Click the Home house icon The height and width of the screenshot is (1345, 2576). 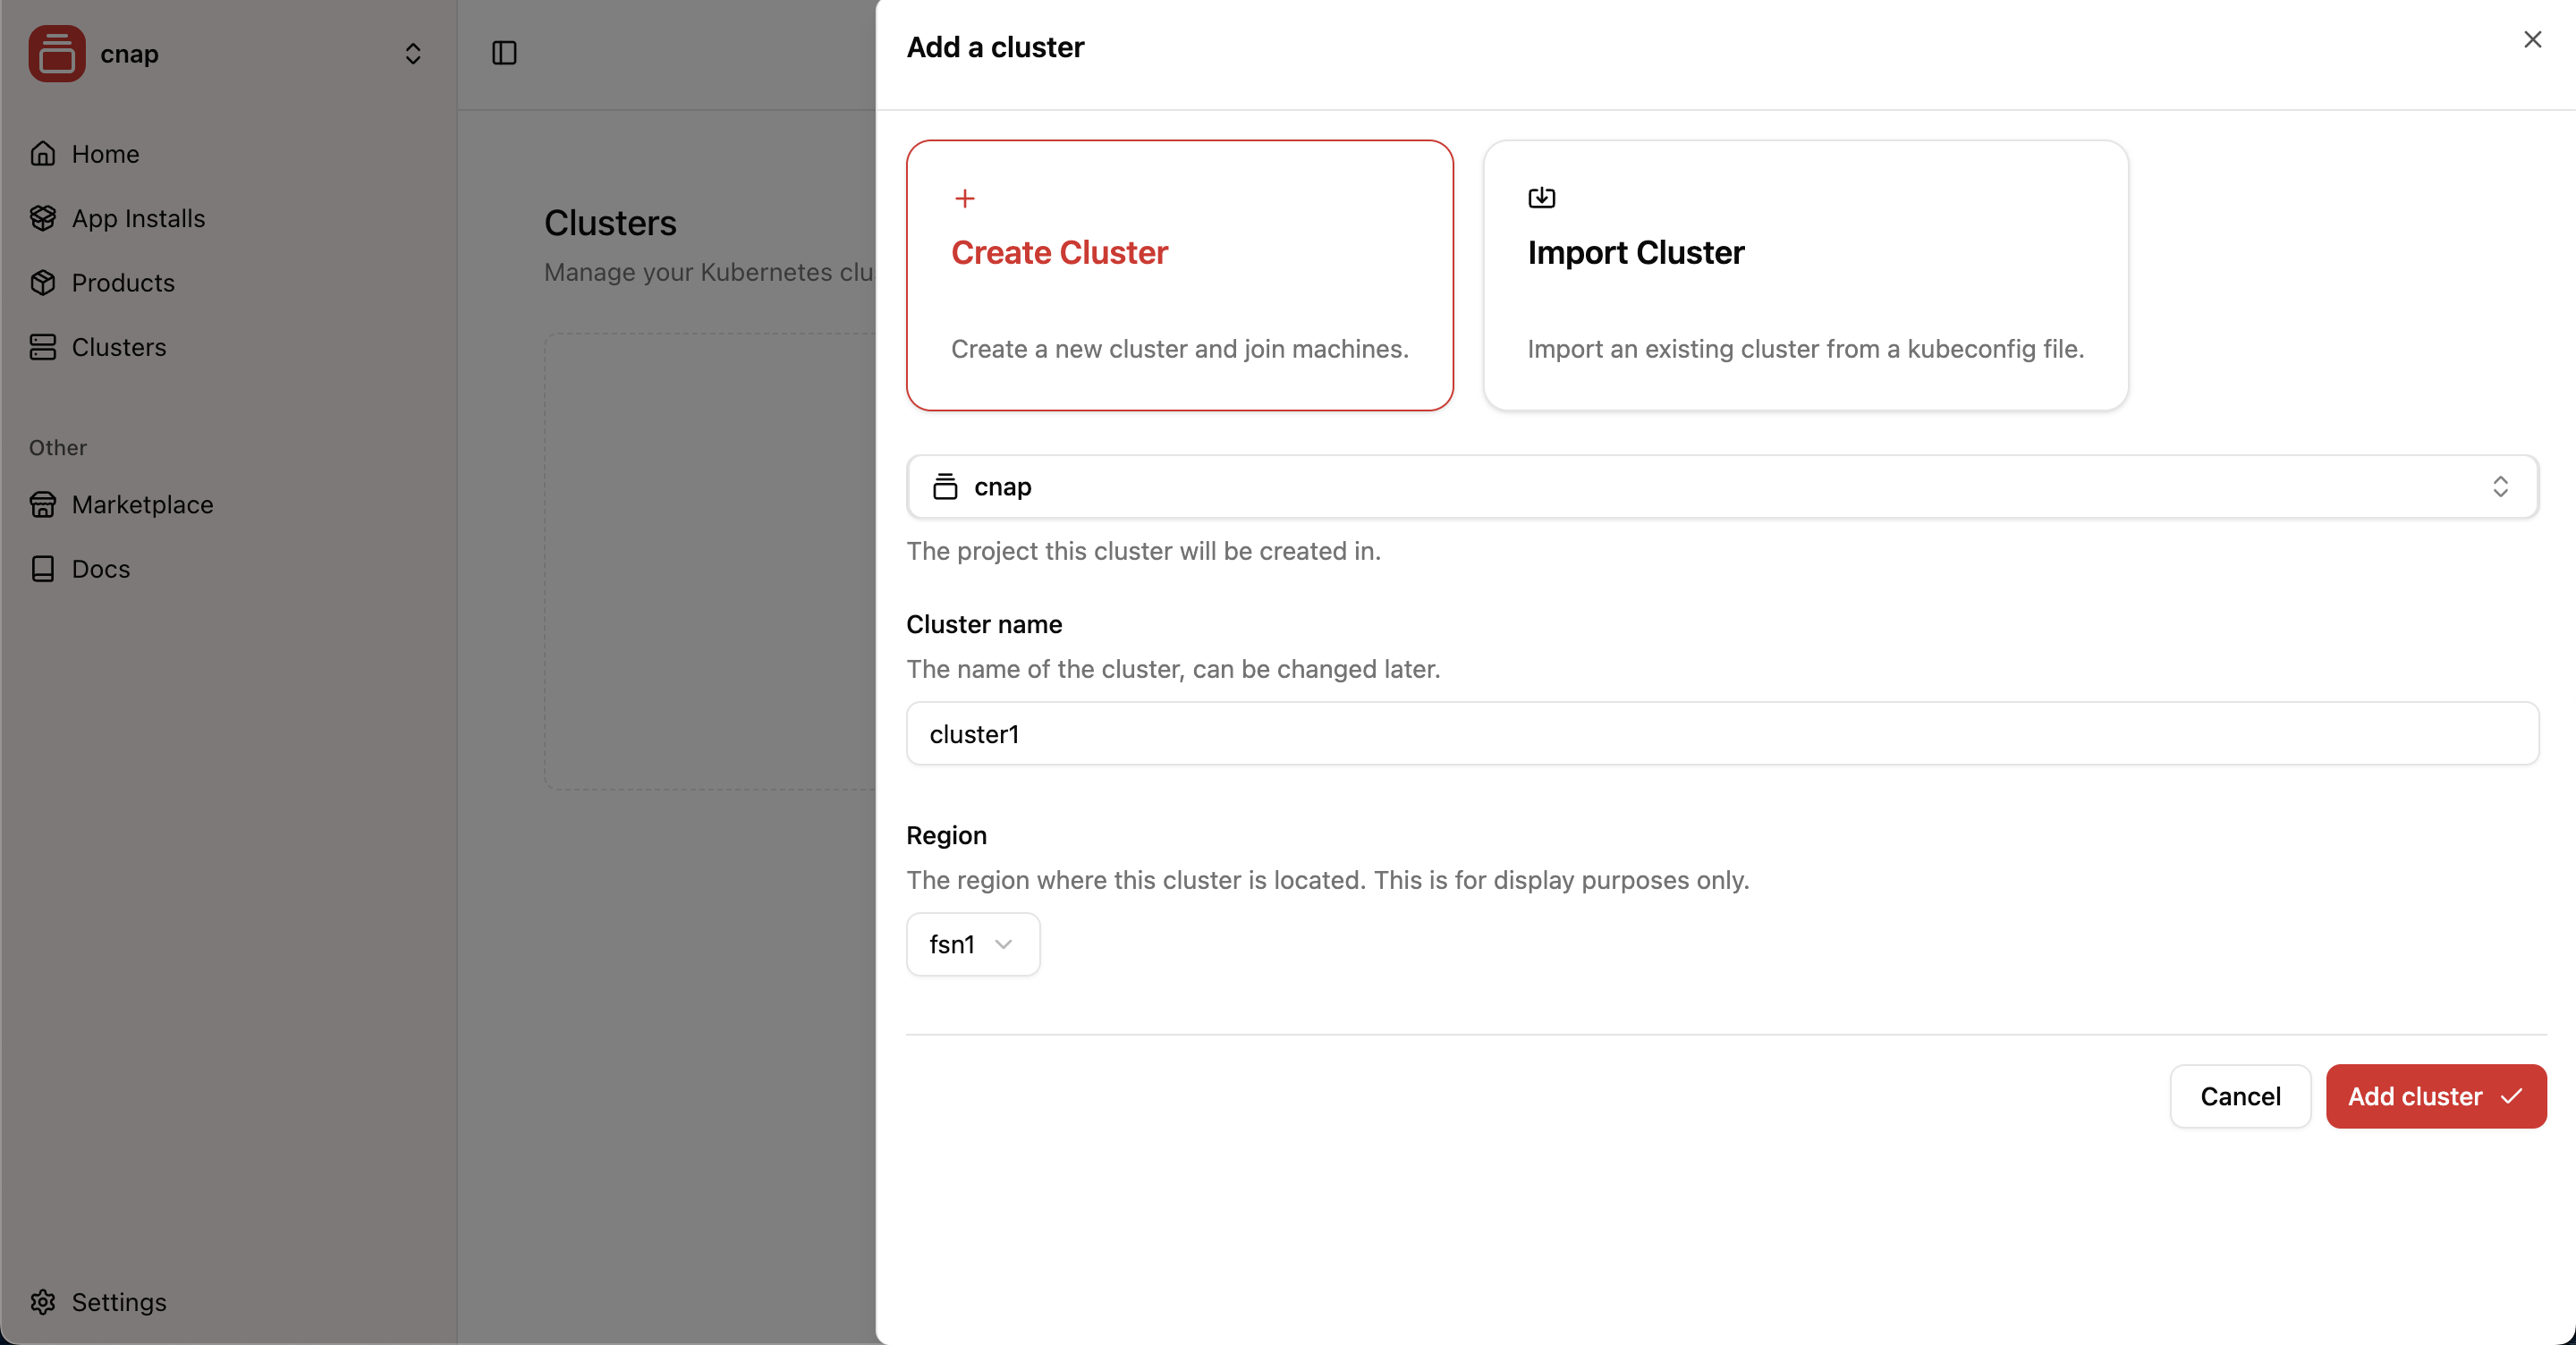[42, 153]
